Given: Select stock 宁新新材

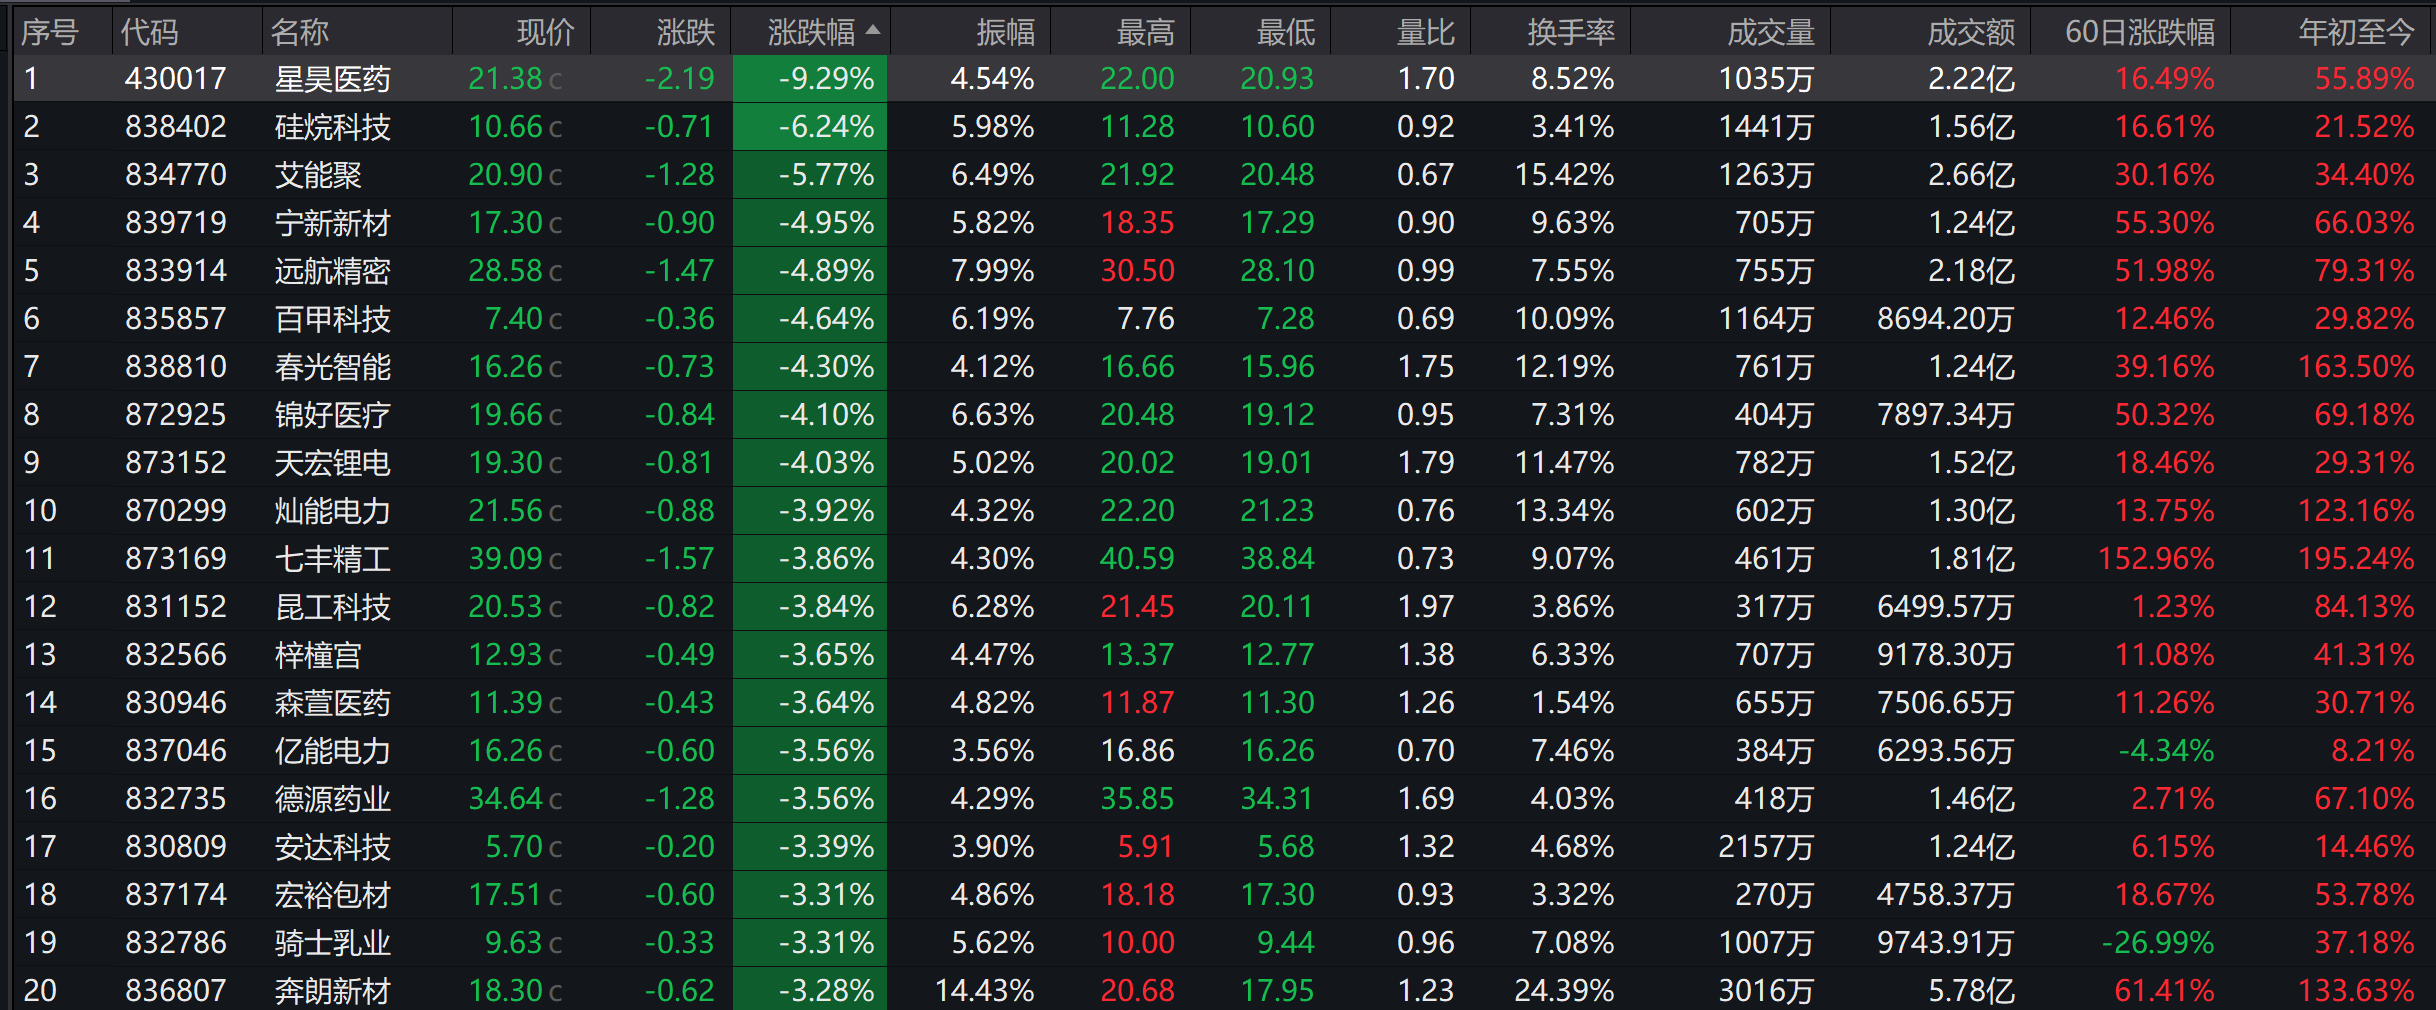Looking at the screenshot, I should pos(333,223).
